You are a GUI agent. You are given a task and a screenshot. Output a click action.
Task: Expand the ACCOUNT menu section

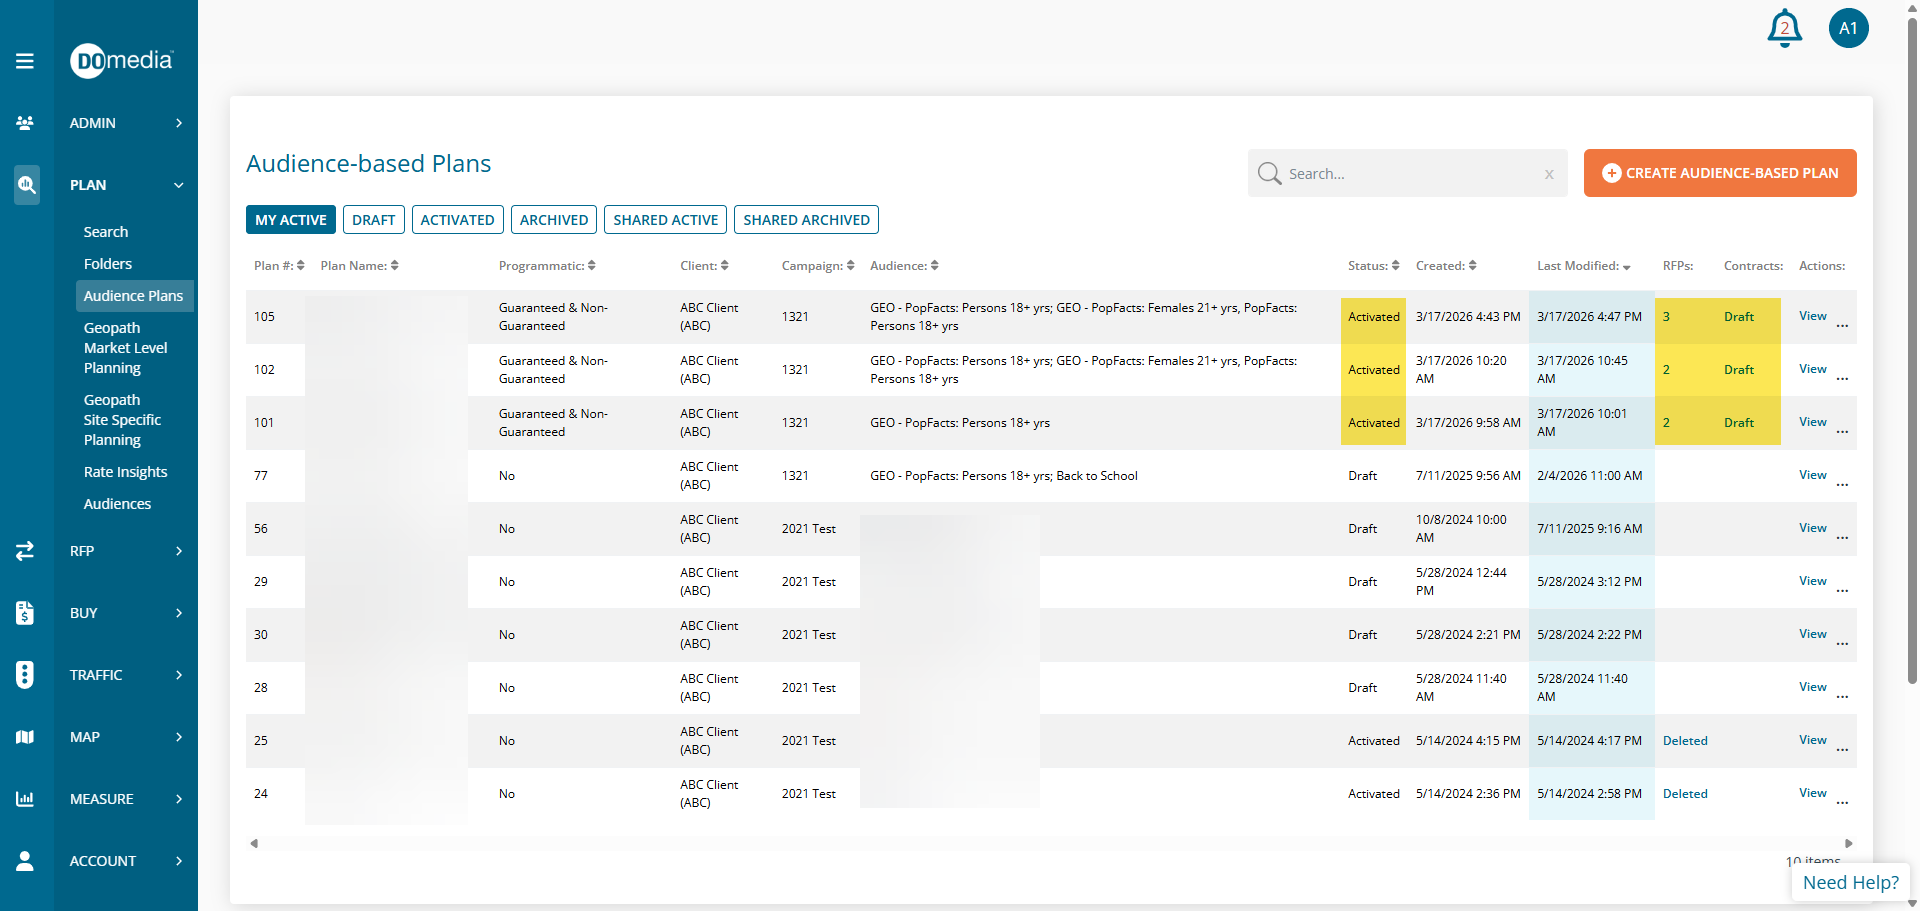click(126, 861)
